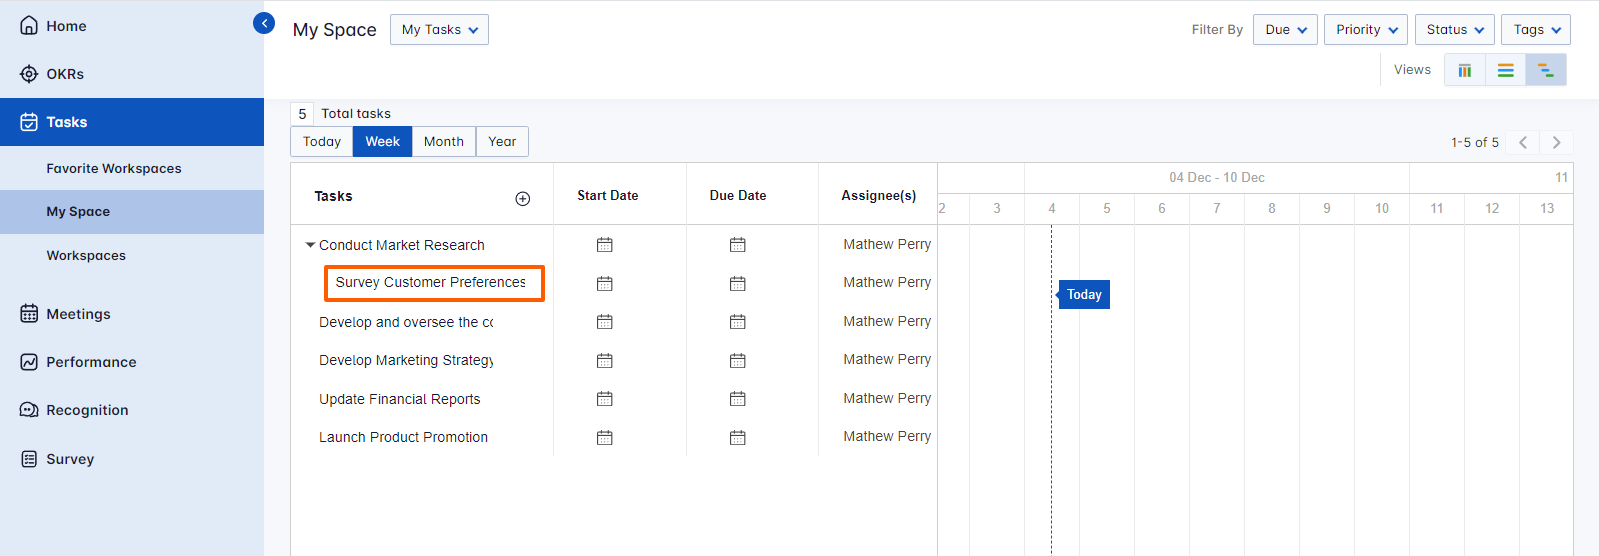The height and width of the screenshot is (556, 1599).
Task: Open the Home page icon
Action: tap(29, 26)
